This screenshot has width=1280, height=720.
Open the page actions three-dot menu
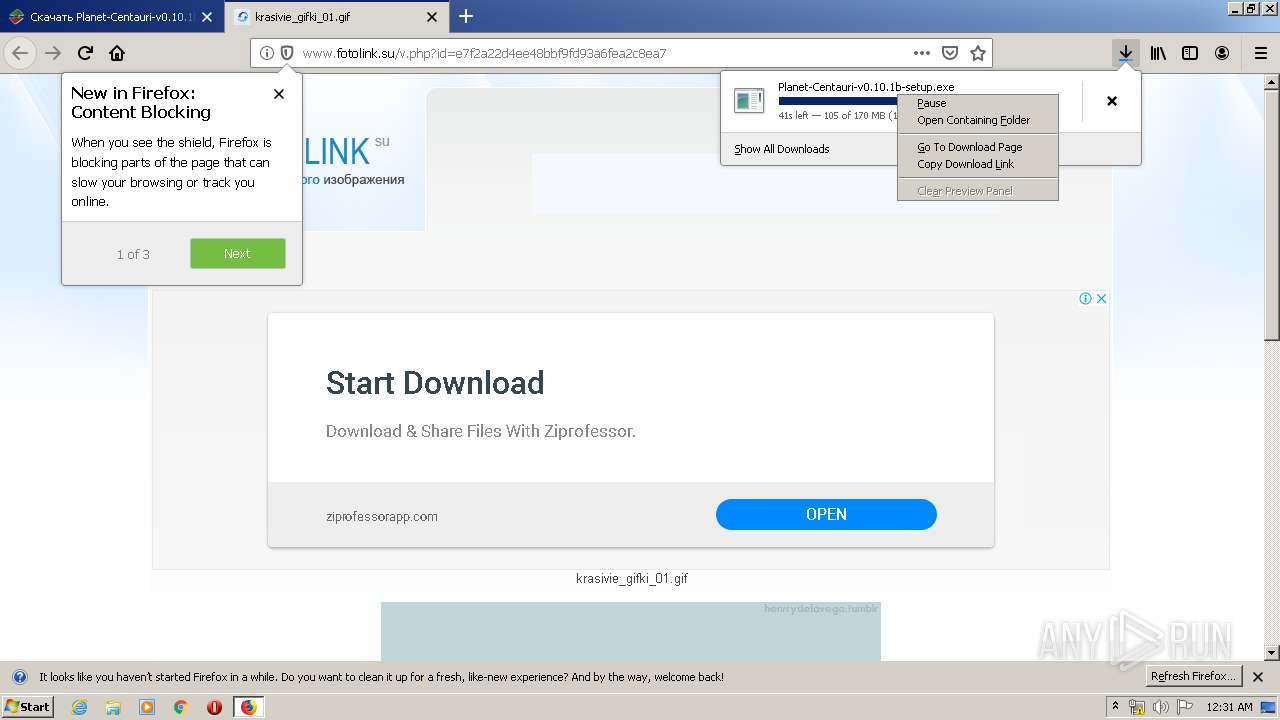pos(922,53)
